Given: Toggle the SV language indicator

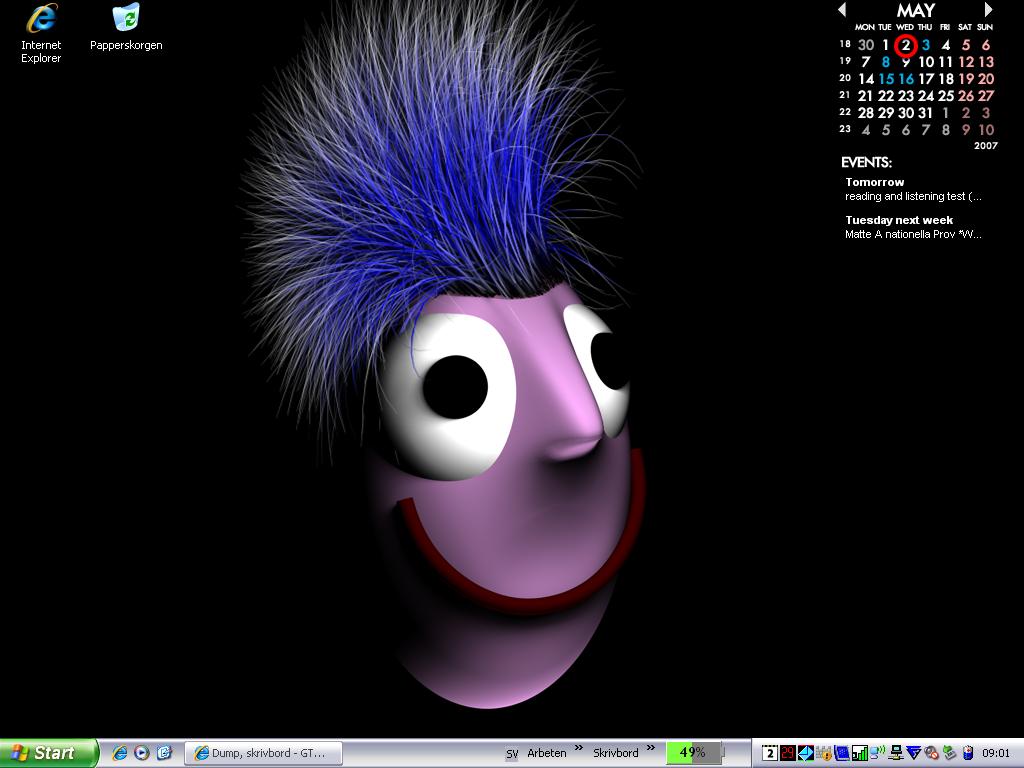Looking at the screenshot, I should (512, 754).
